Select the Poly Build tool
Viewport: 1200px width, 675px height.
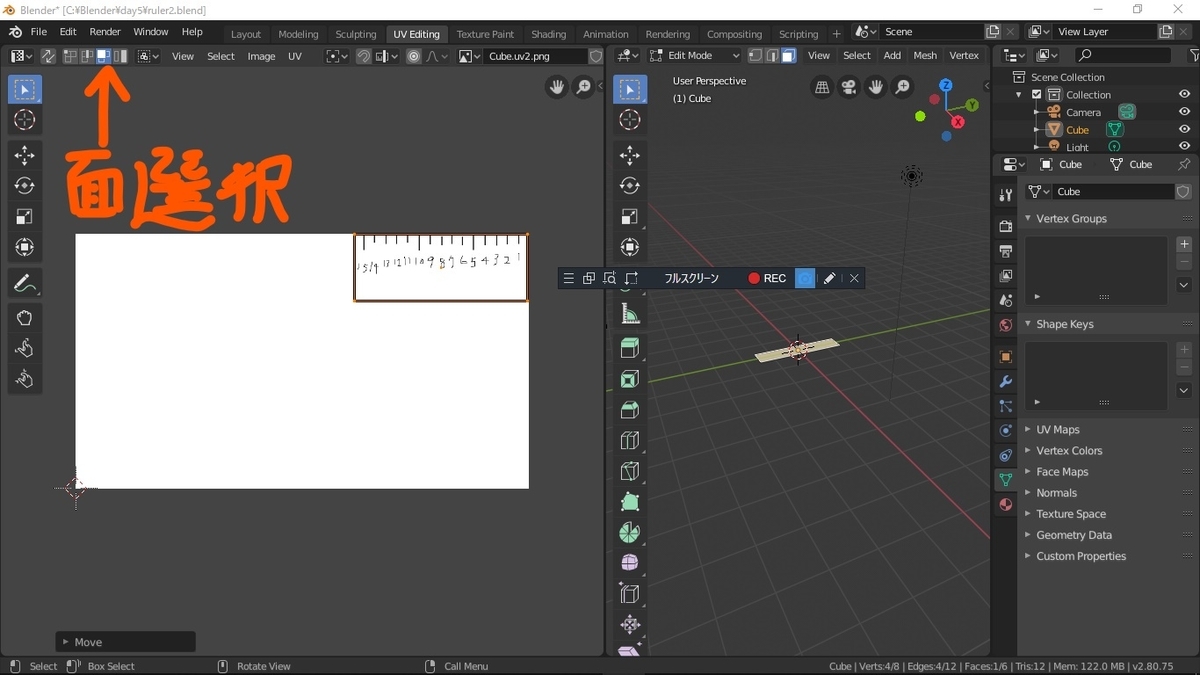(630, 502)
